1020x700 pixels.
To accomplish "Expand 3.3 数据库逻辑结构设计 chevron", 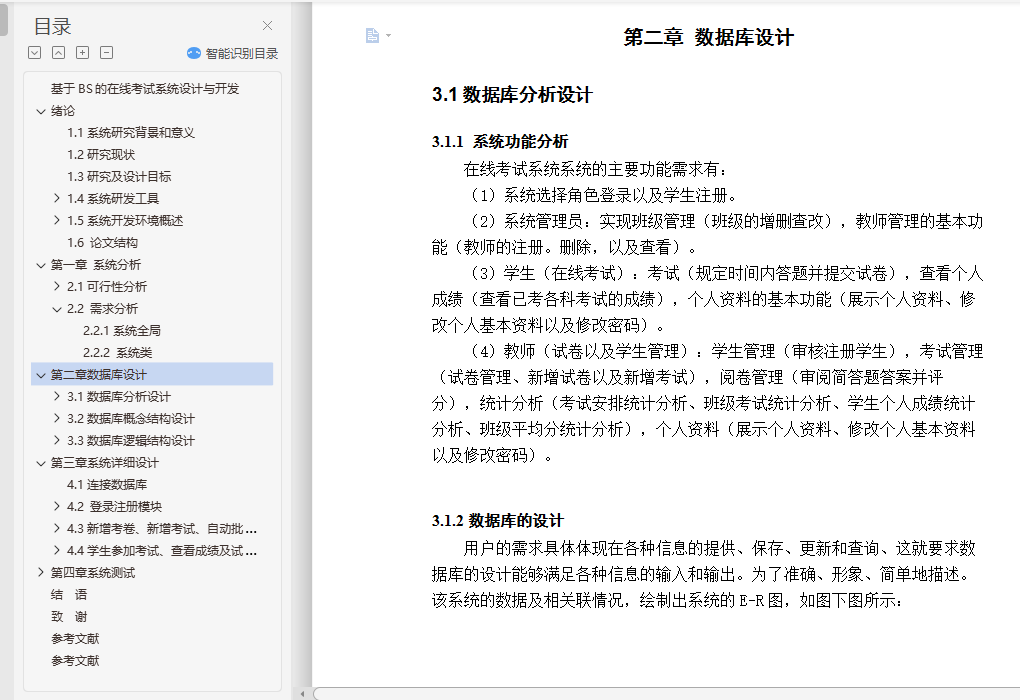I will (57, 440).
